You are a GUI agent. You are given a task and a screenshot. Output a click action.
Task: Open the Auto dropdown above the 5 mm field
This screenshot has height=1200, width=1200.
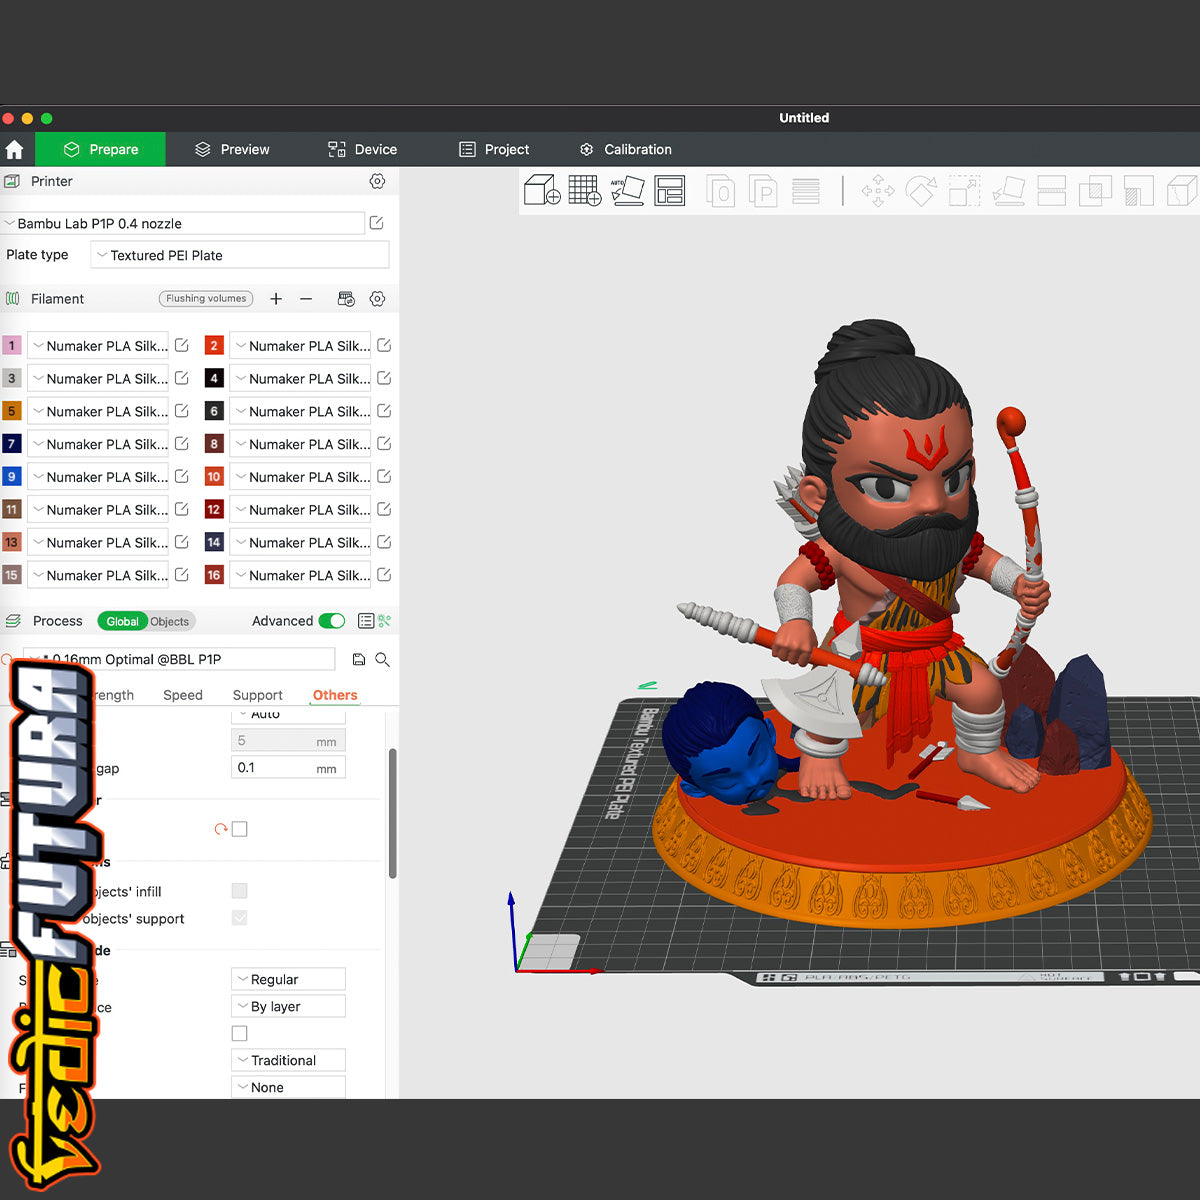point(288,715)
